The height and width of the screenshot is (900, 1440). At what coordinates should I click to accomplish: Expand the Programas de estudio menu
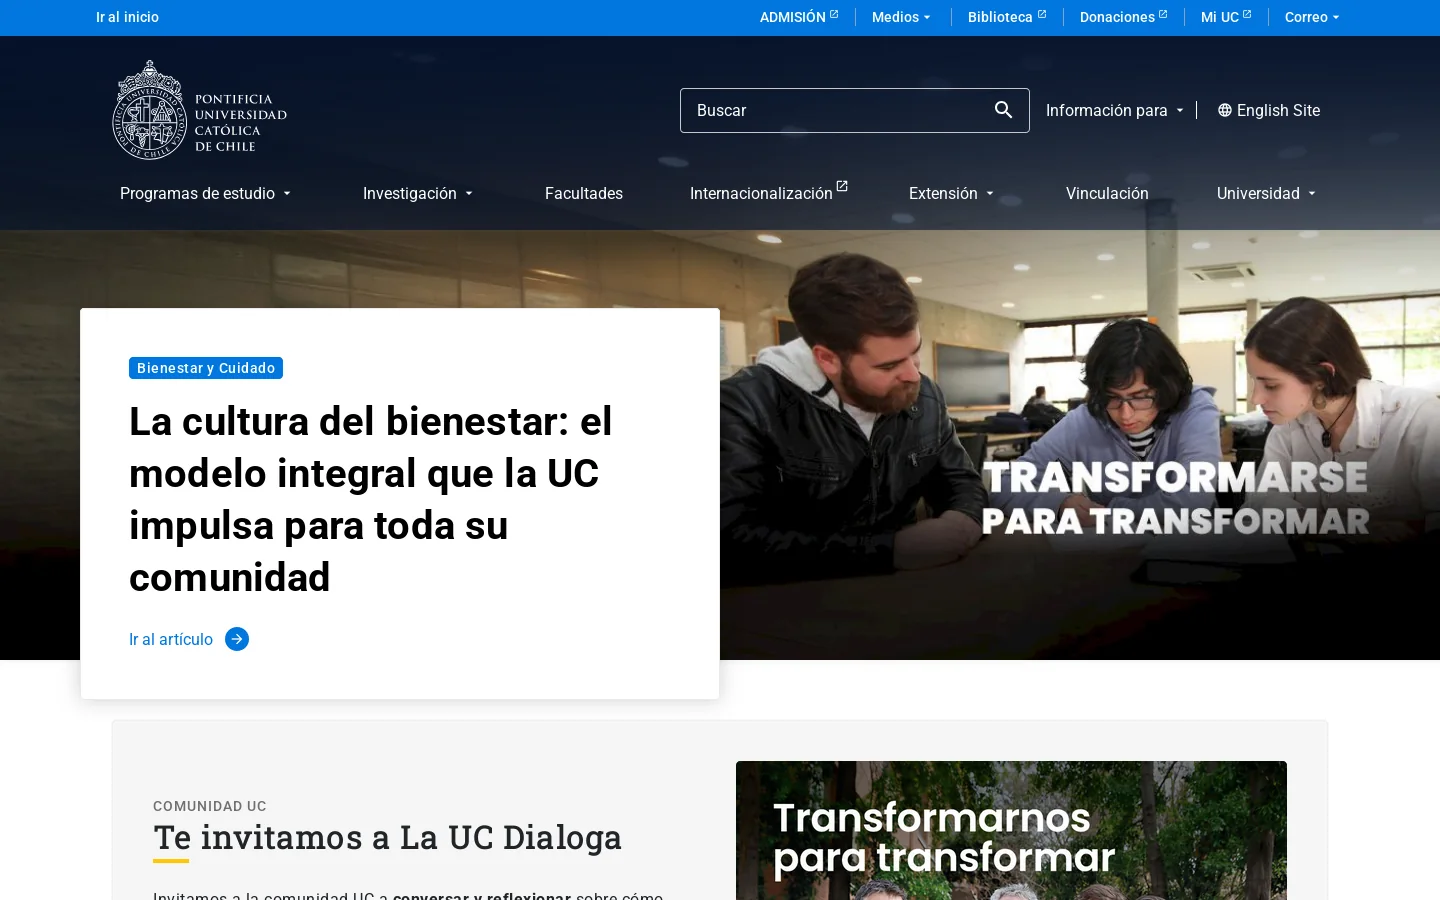(205, 193)
